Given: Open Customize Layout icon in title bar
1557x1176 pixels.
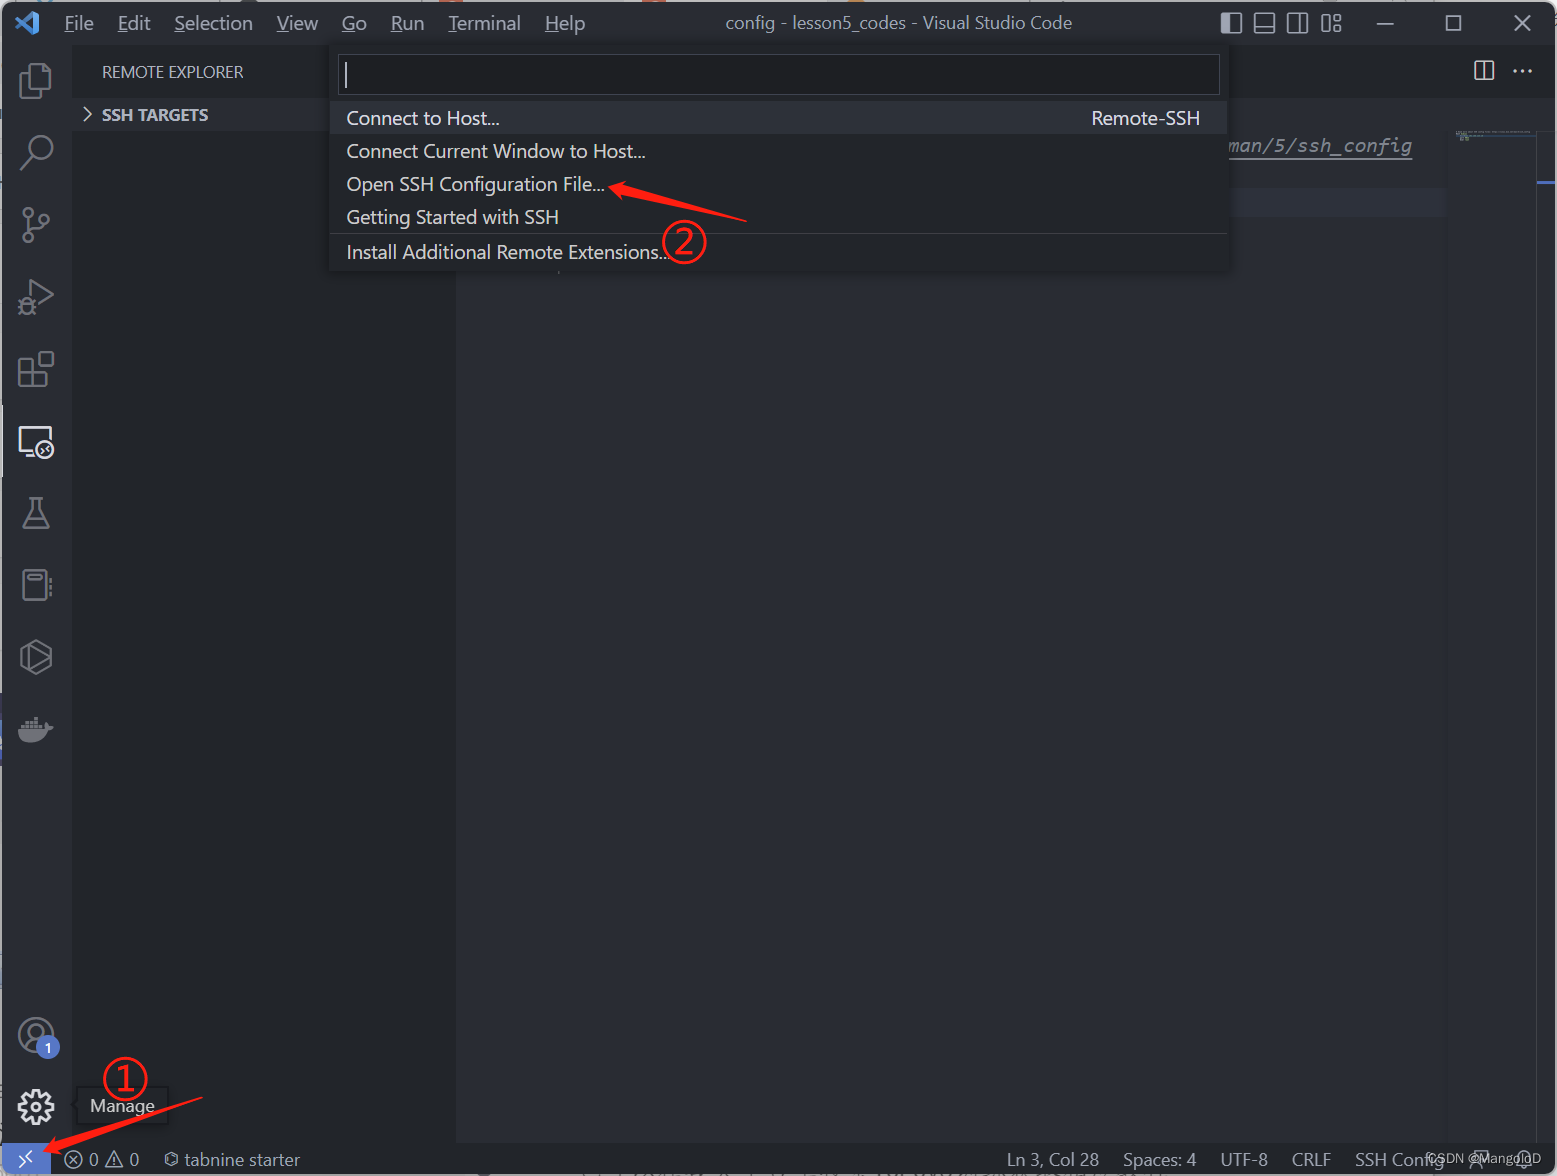Looking at the screenshot, I should click(x=1331, y=23).
